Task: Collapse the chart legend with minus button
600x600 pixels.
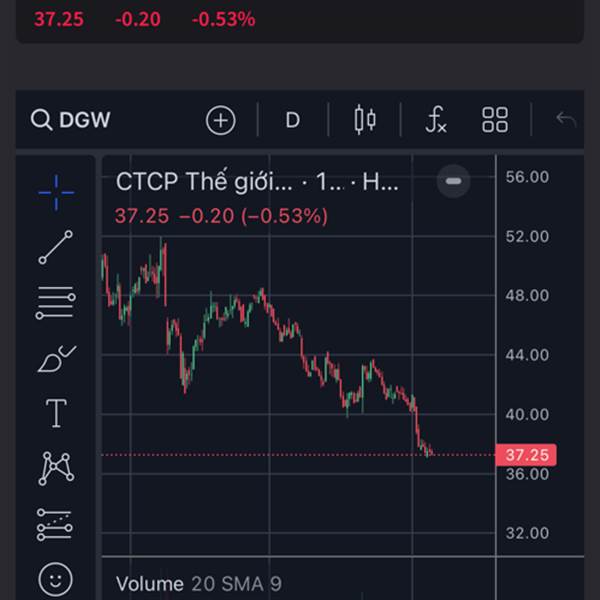Action: coord(453,181)
